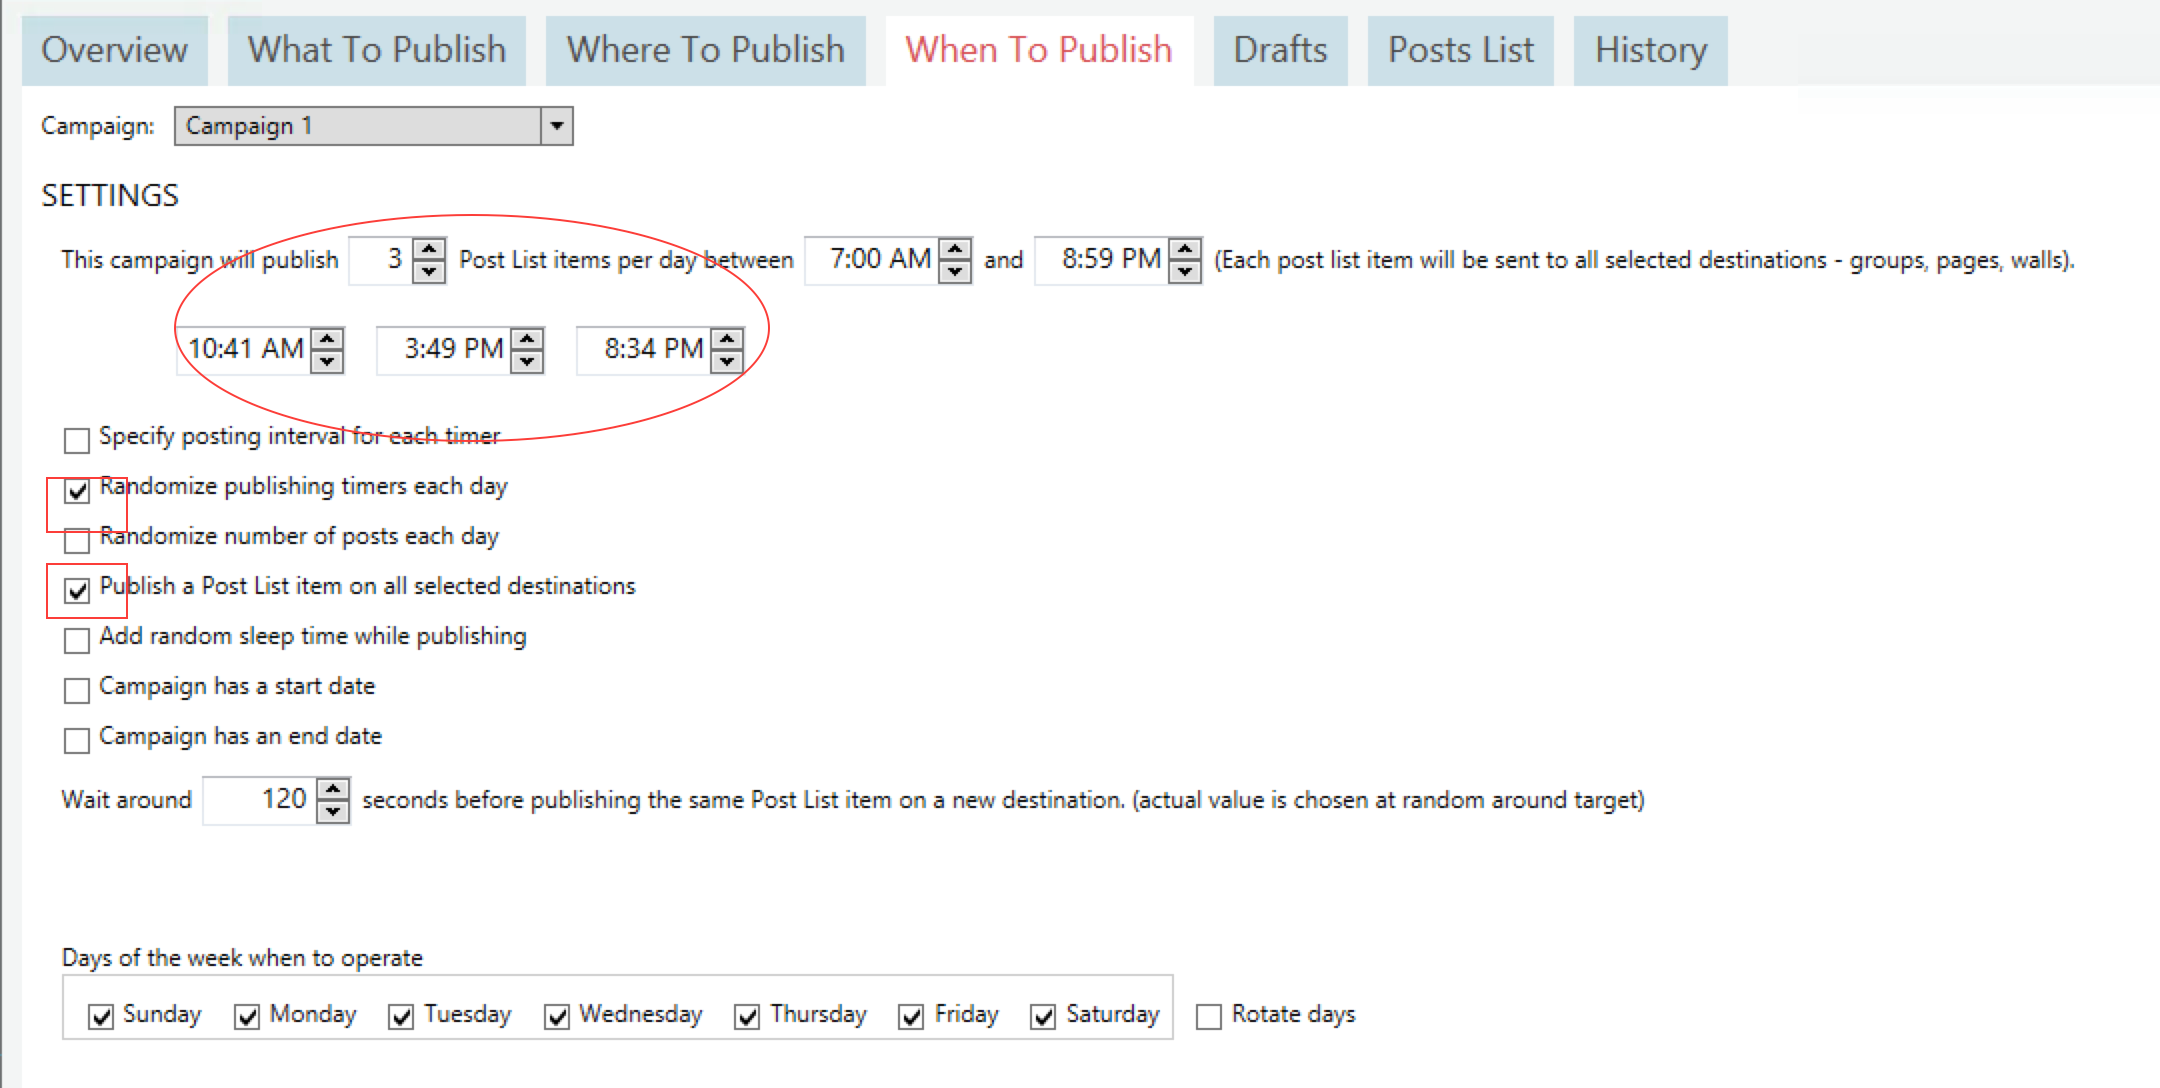The height and width of the screenshot is (1088, 2160).
Task: Lower the 3:49 PM timer value
Action: [527, 361]
